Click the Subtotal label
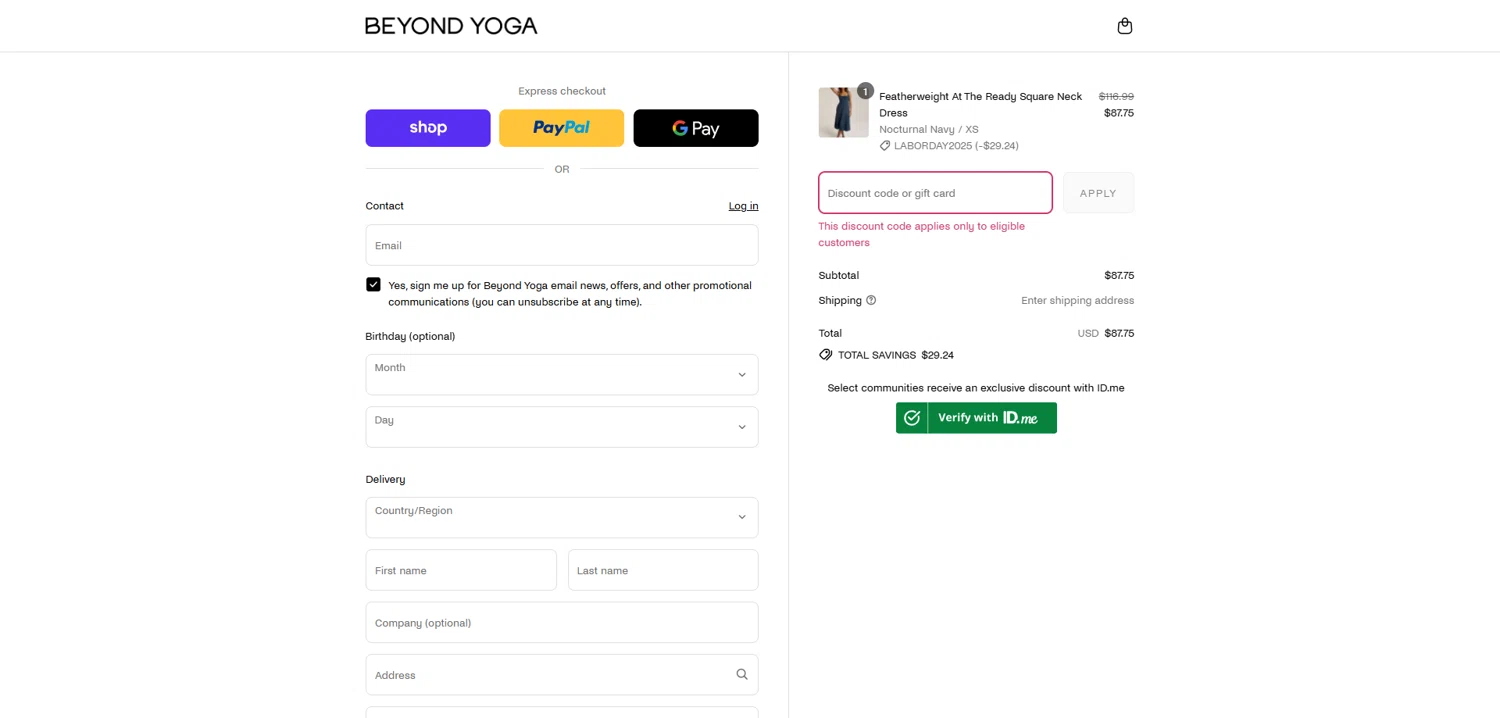Image resolution: width=1500 pixels, height=718 pixels. [x=839, y=275]
